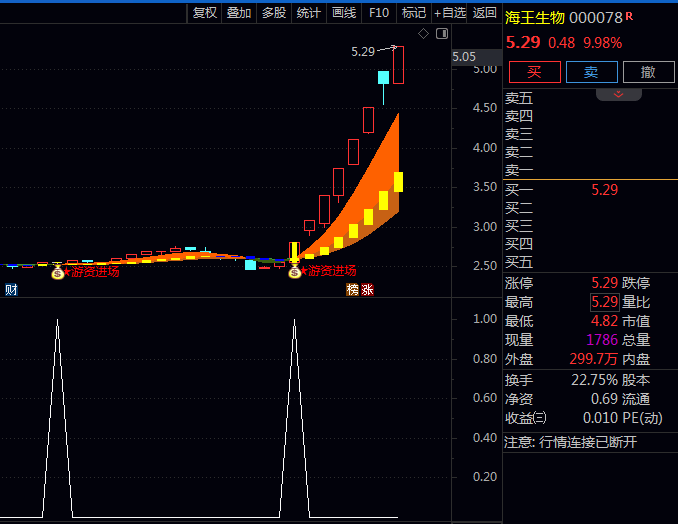Click the boxed 5.29 highest price value
The height and width of the screenshot is (524, 678).
pyautogui.click(x=604, y=302)
